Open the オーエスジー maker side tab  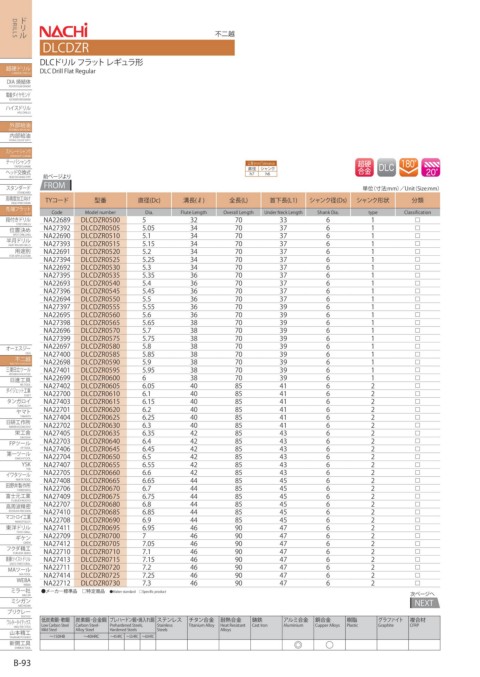coord(16,349)
